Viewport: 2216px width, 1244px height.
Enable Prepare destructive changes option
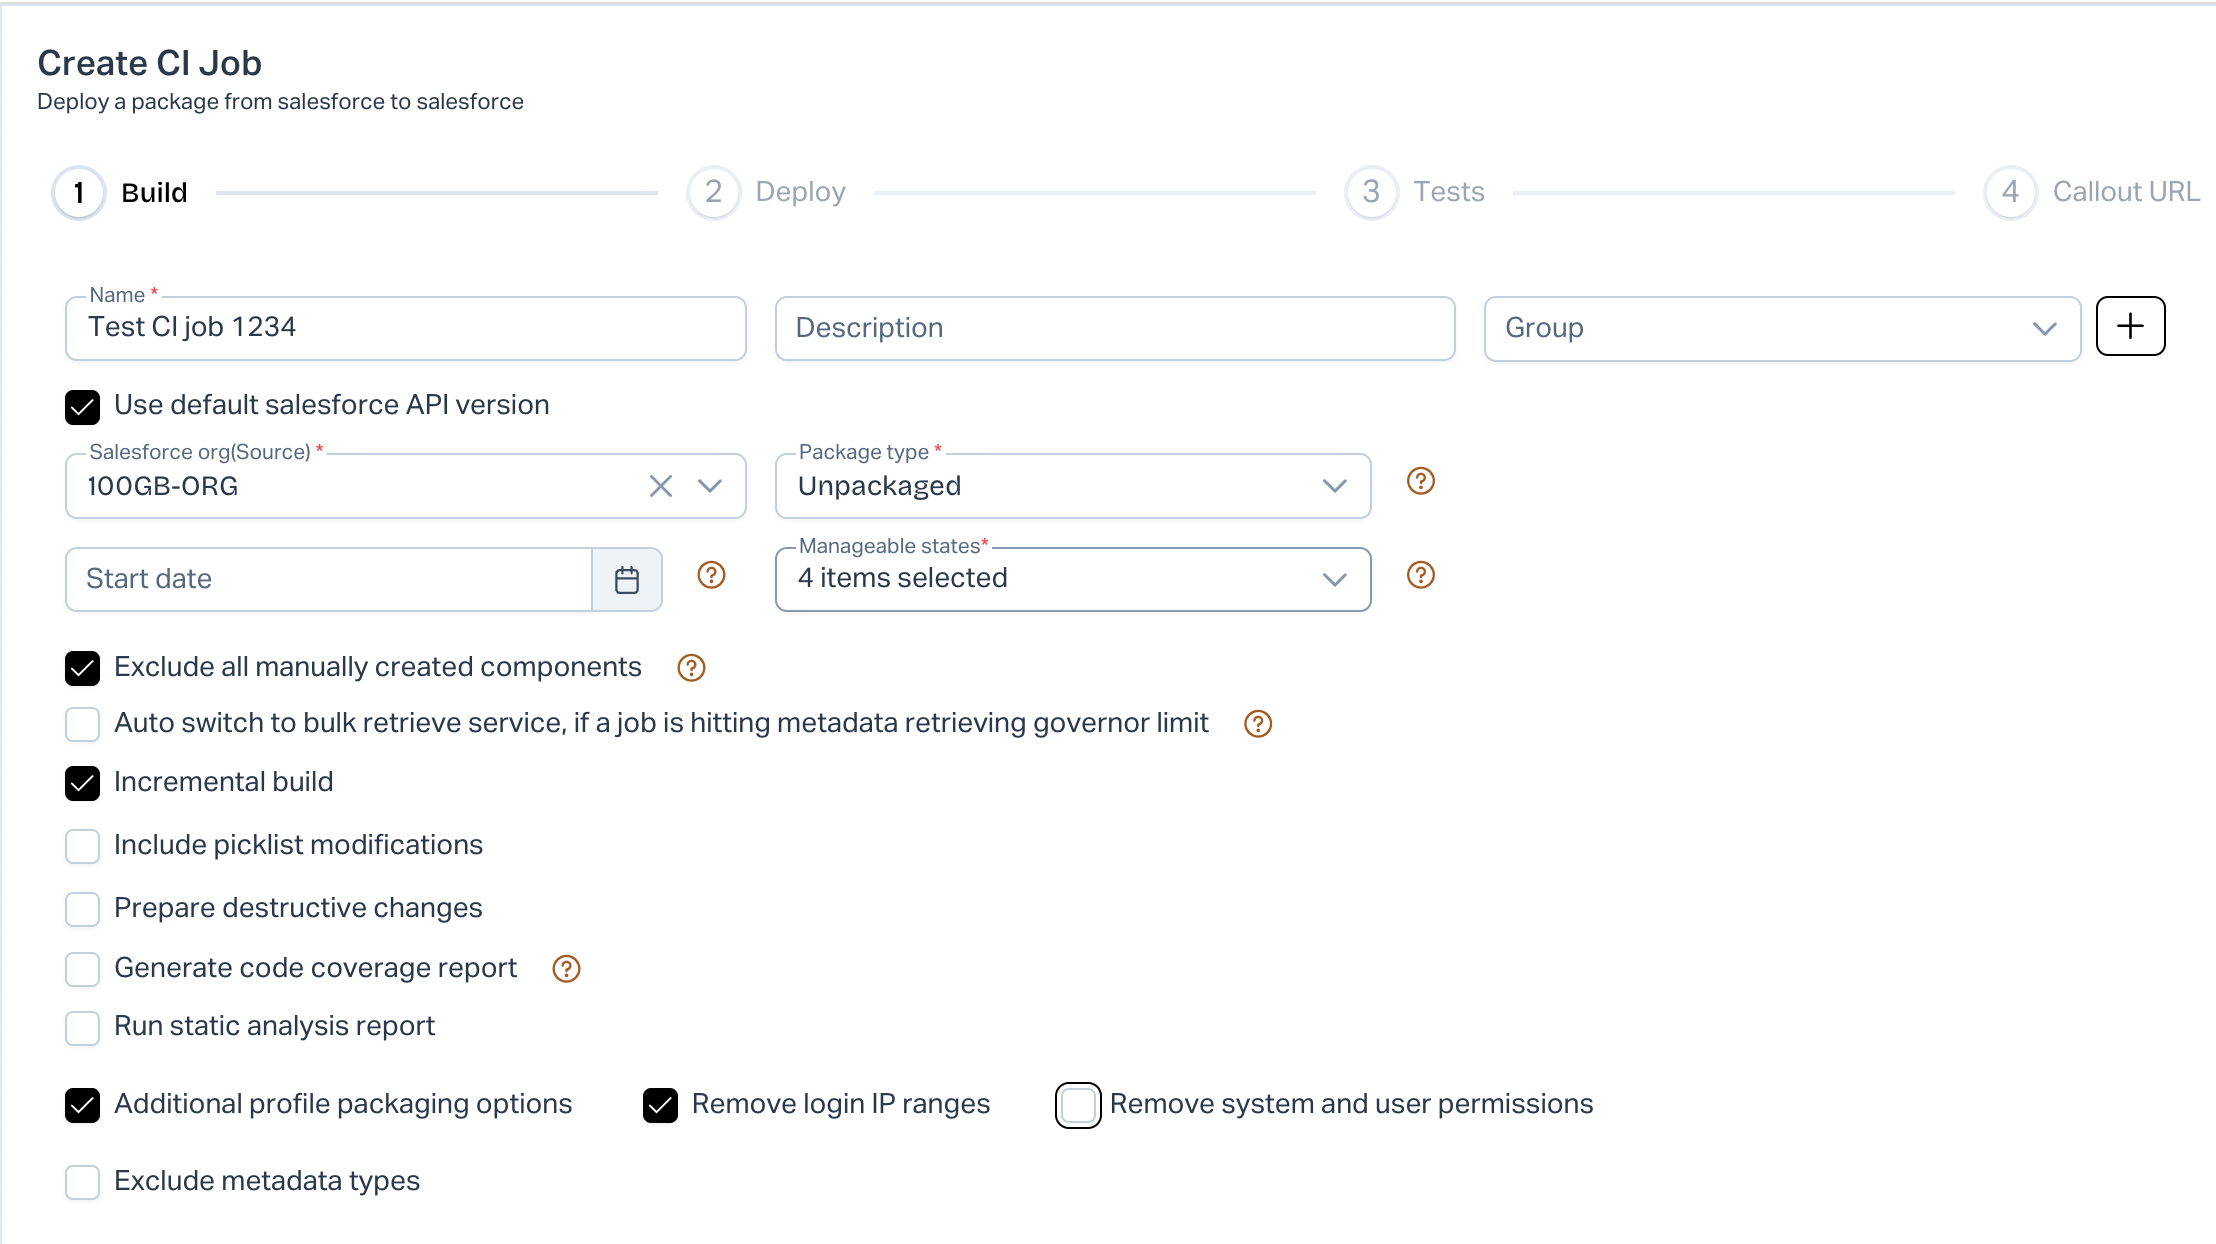point(83,909)
